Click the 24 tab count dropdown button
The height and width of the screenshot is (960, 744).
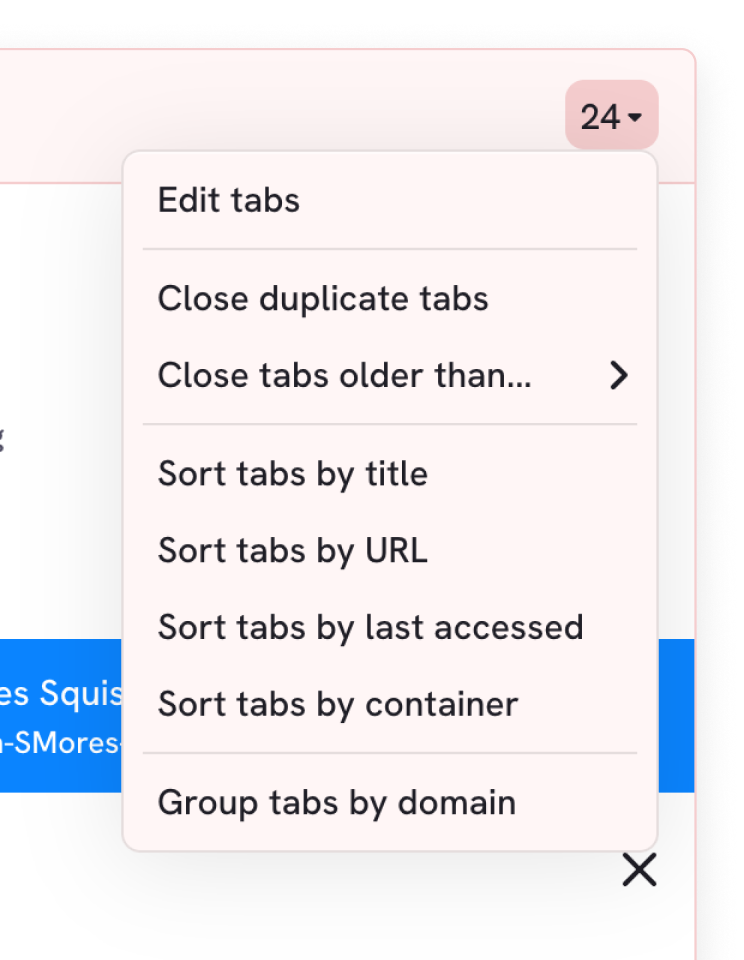pos(611,117)
